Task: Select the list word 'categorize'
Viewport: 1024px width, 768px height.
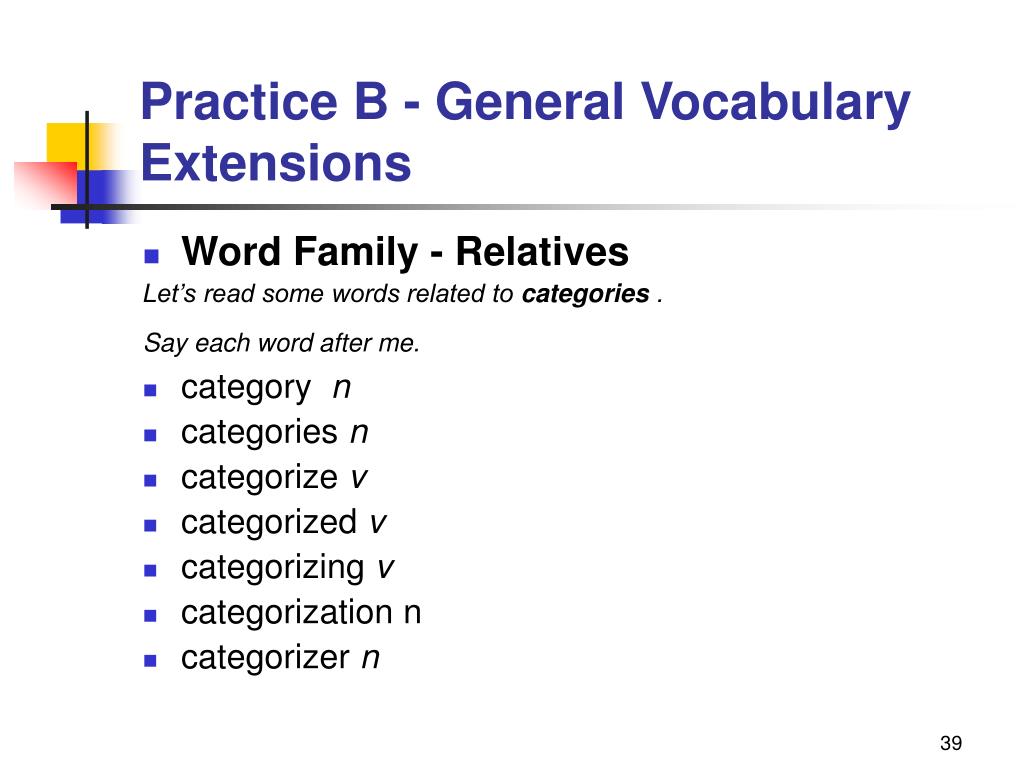Action: pos(259,478)
